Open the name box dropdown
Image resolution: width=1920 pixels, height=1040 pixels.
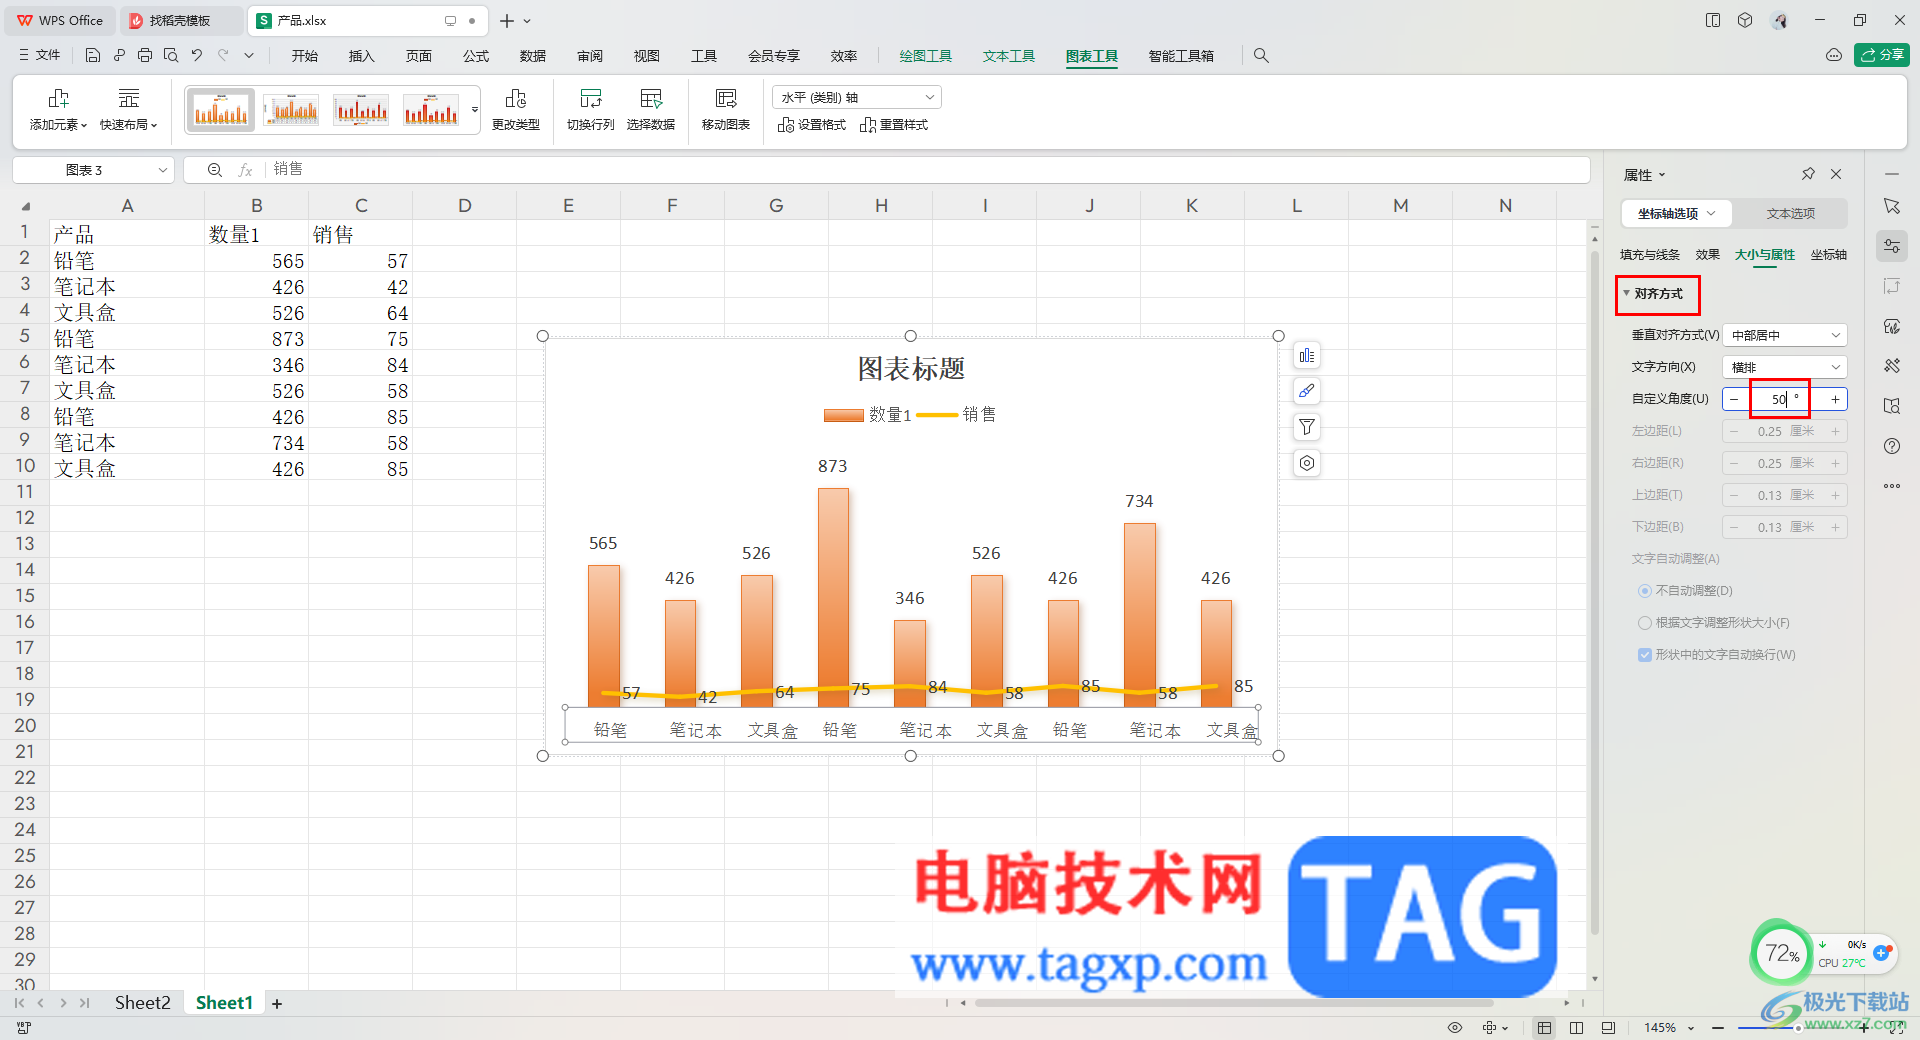coord(163,170)
